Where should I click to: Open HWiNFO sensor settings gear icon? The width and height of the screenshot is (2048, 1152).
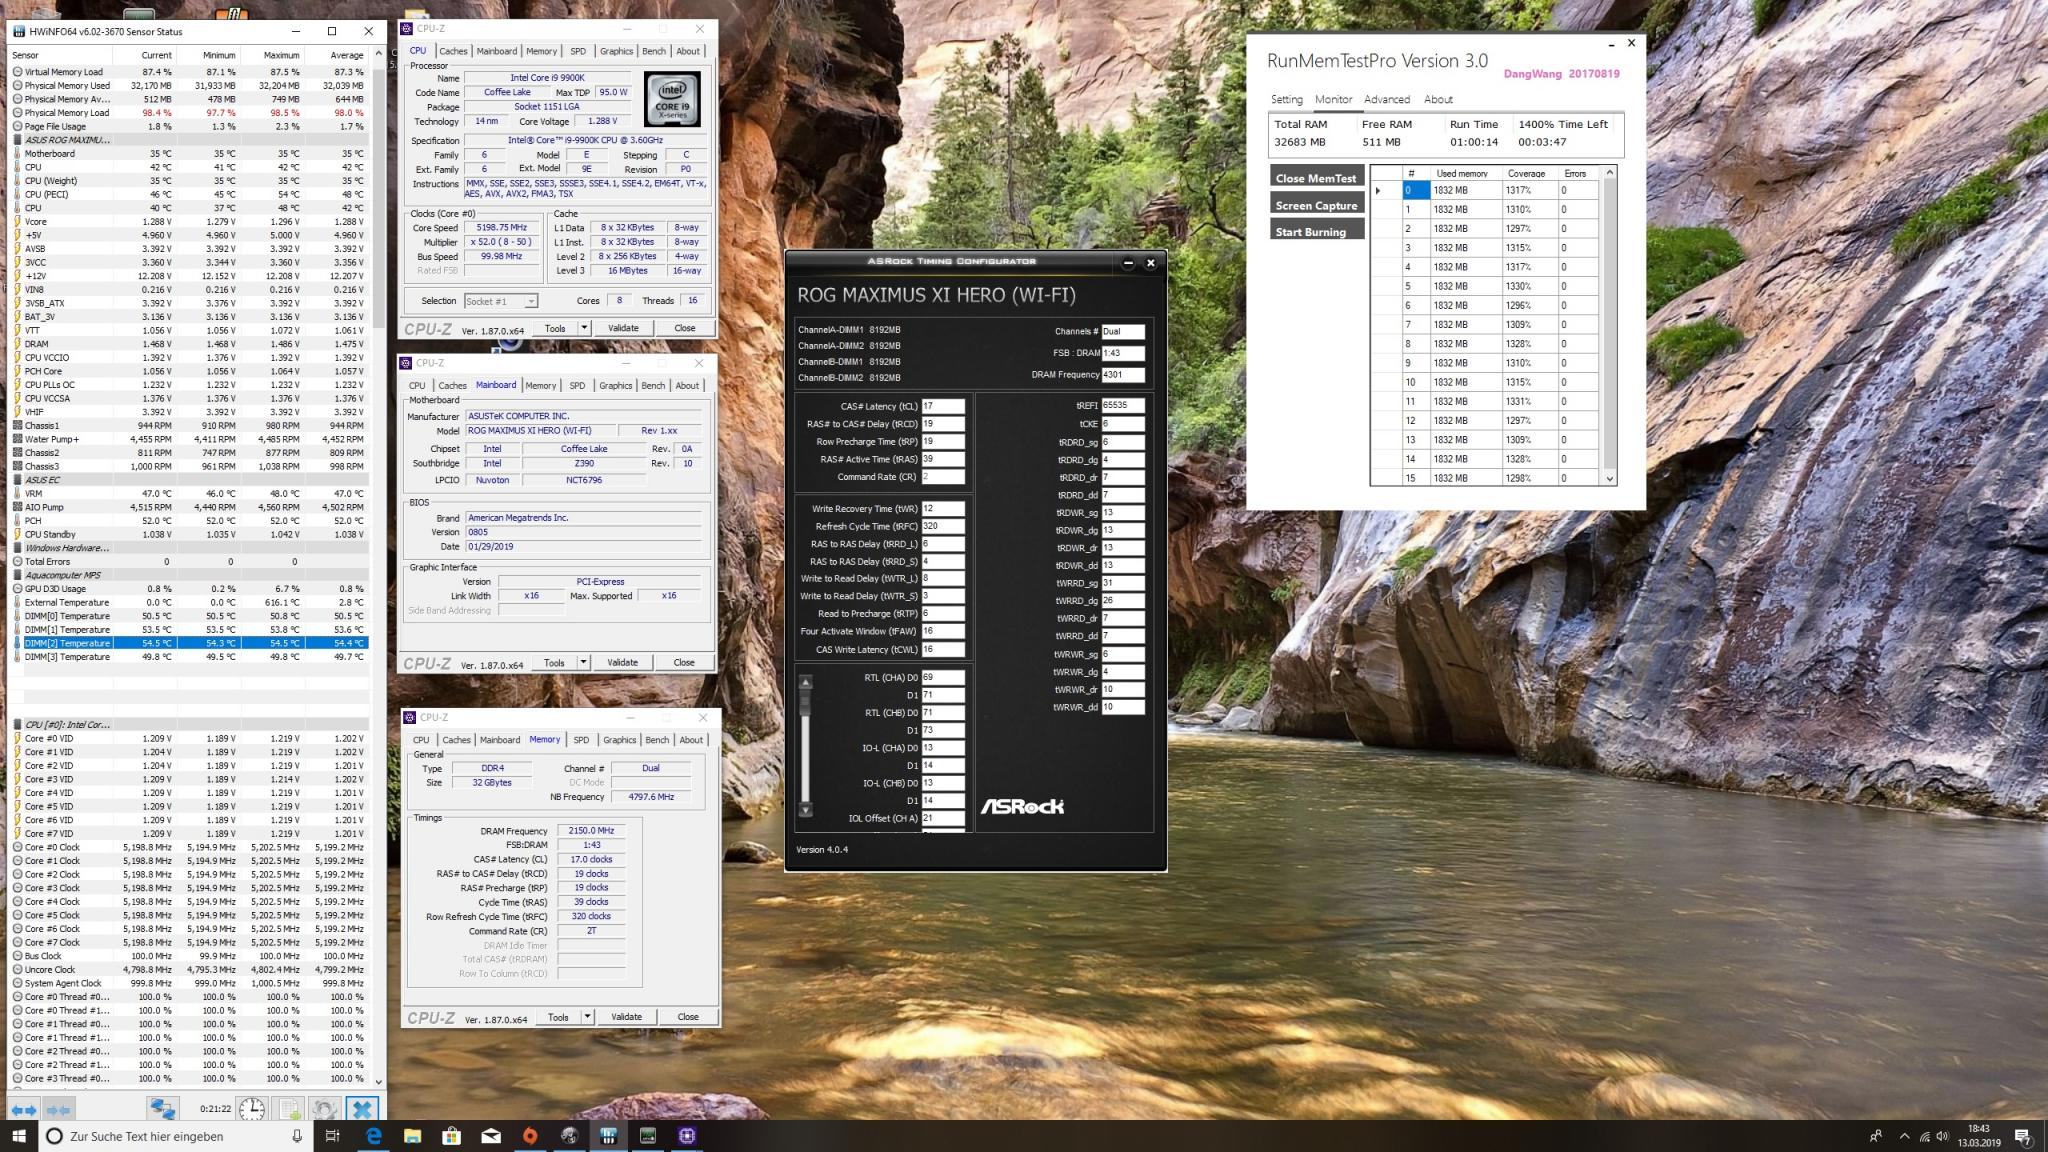pyautogui.click(x=324, y=1109)
